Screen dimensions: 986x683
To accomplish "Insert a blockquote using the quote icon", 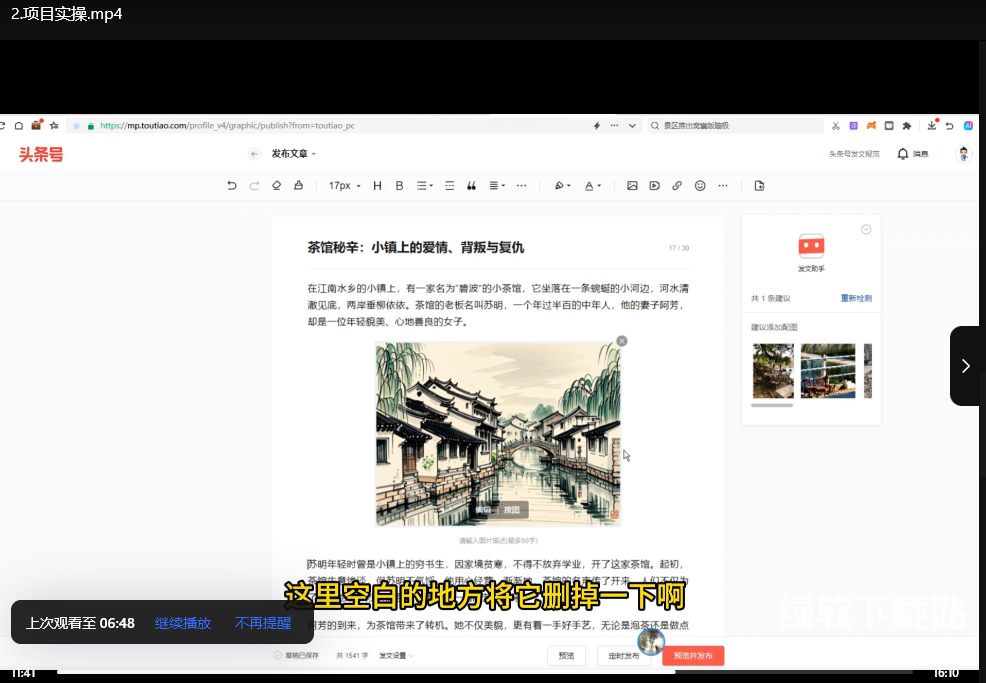I will point(471,186).
